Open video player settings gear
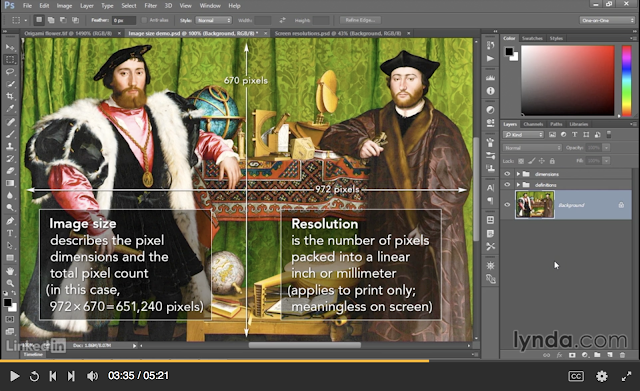This screenshot has width=640, height=391. [602, 376]
